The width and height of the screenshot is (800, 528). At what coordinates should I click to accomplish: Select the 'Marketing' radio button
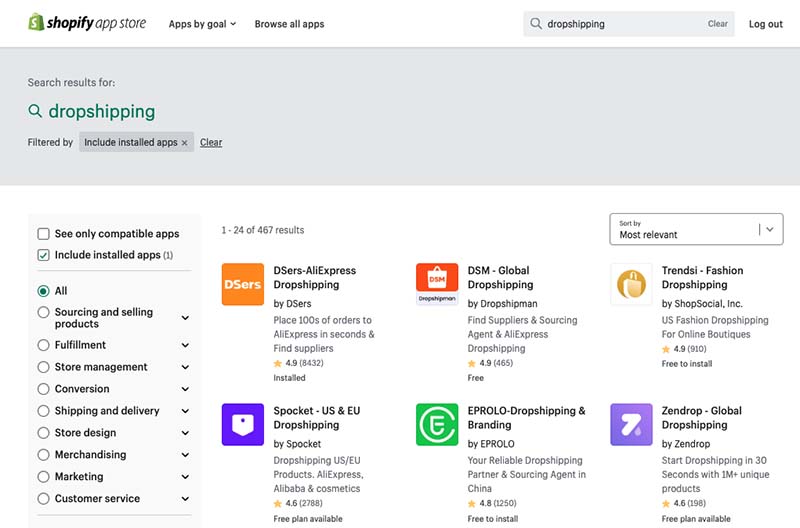click(43, 477)
